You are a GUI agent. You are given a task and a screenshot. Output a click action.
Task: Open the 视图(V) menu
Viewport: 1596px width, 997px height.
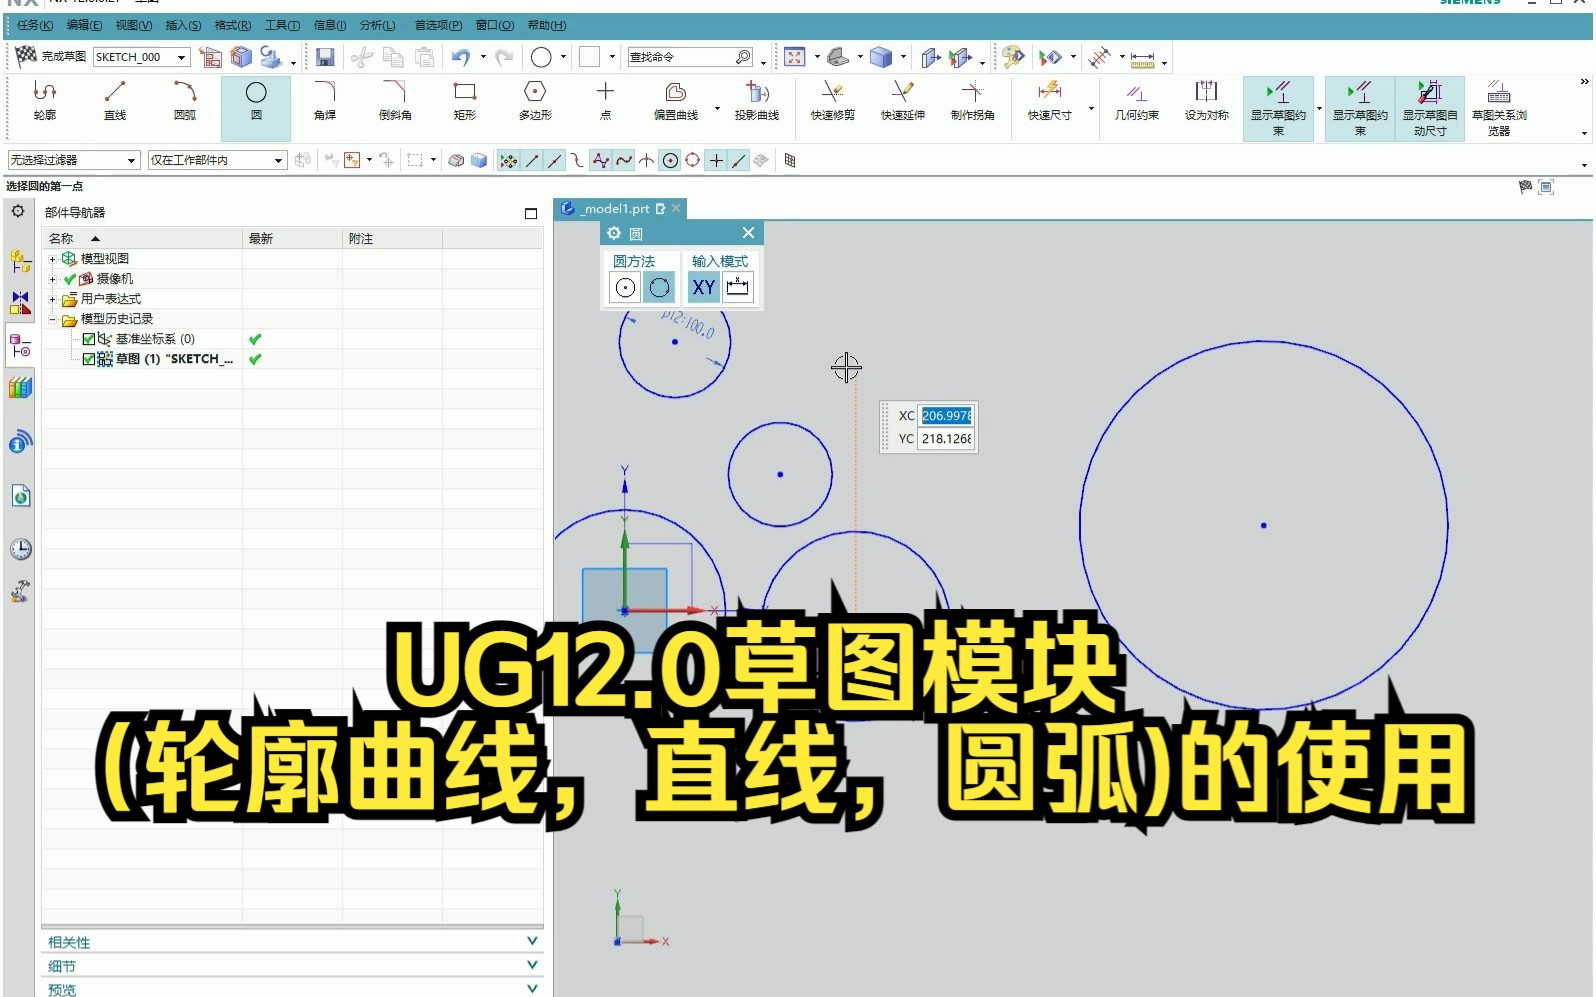134,25
